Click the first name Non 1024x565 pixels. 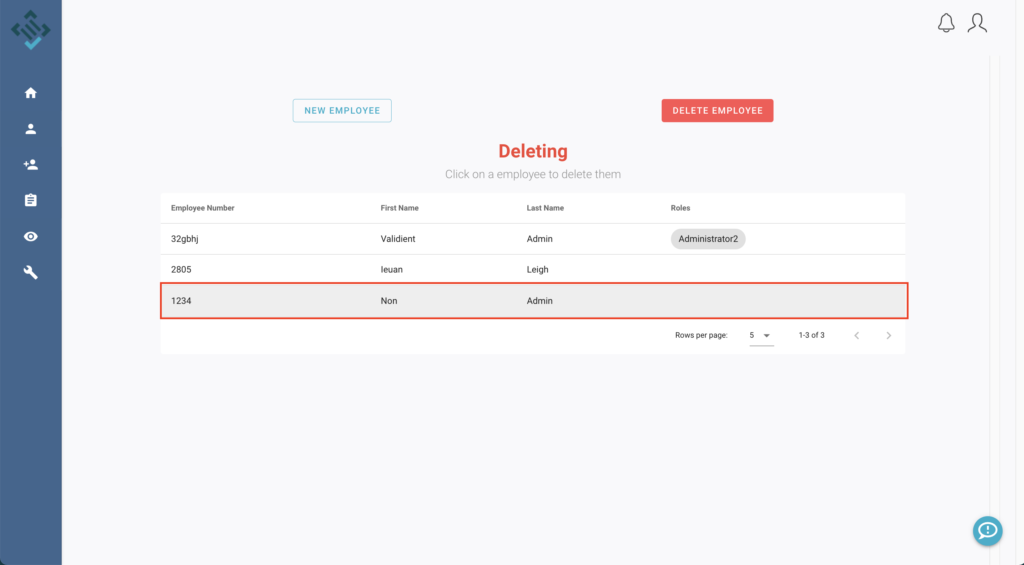(389, 300)
